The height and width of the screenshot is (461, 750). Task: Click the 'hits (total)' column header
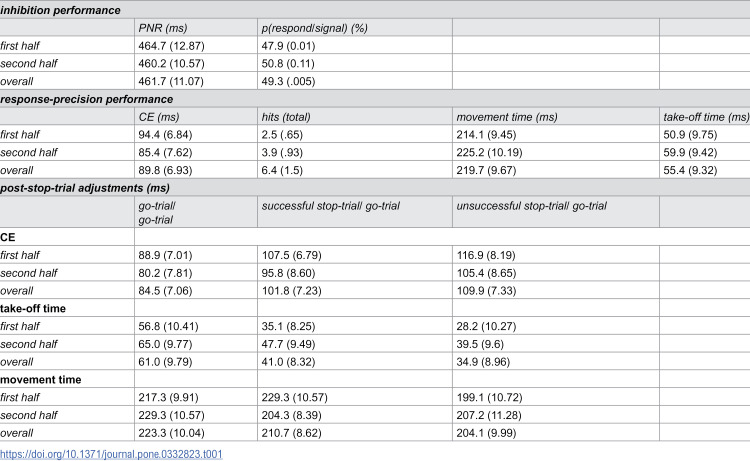[x=286, y=117]
